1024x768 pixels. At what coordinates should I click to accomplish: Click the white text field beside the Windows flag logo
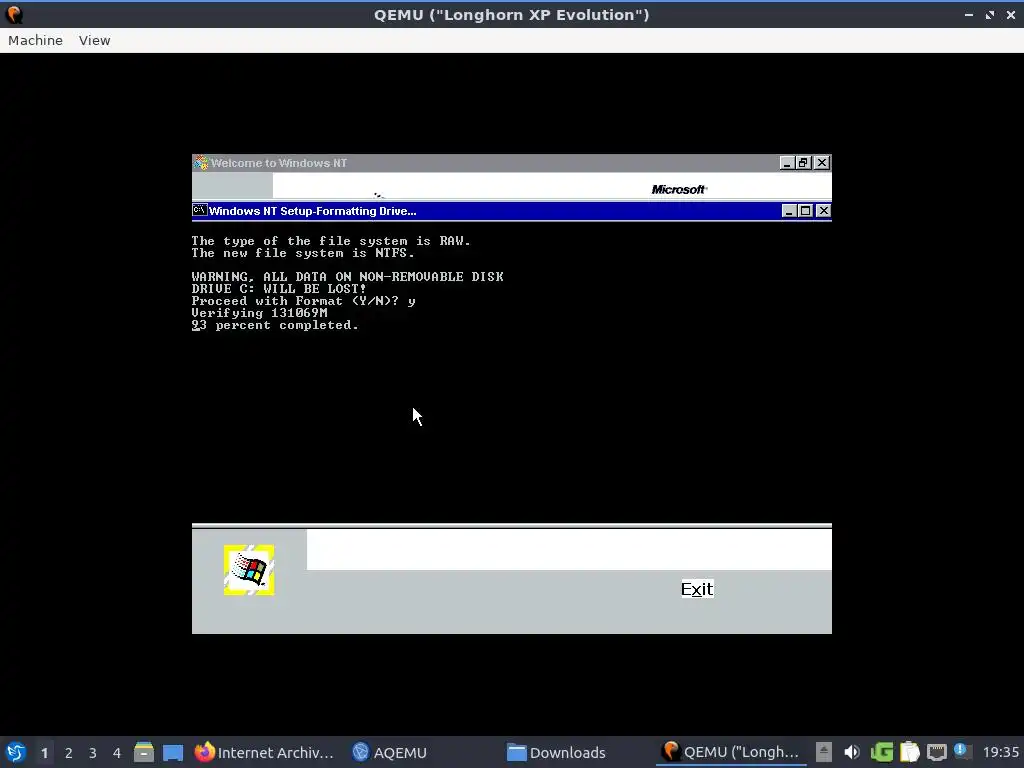point(569,550)
